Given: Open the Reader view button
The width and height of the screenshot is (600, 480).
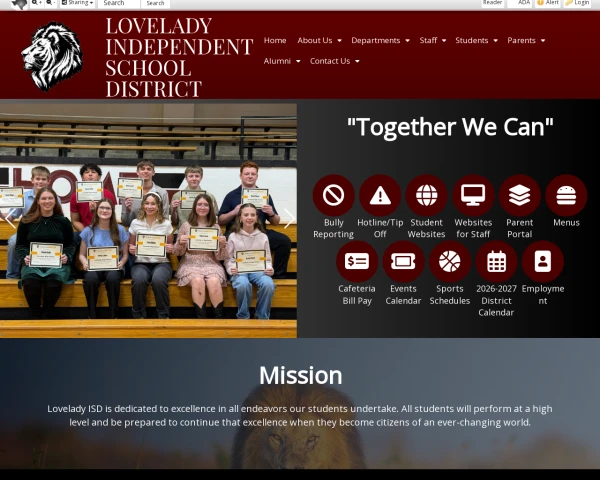Looking at the screenshot, I should coord(492,3).
